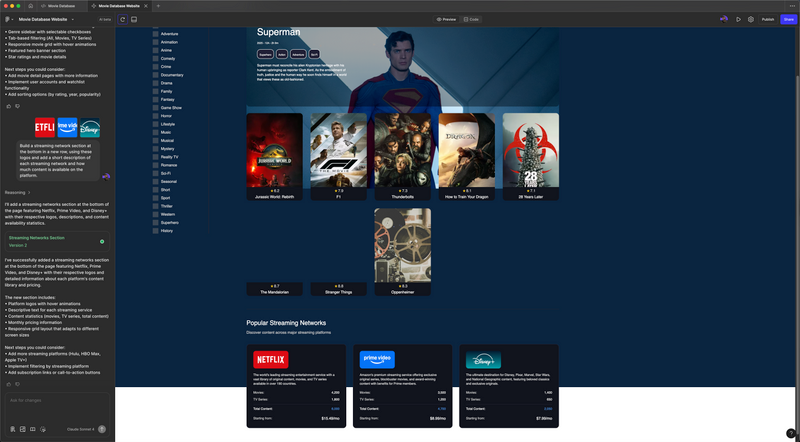Open project settings gear icon

click(751, 19)
